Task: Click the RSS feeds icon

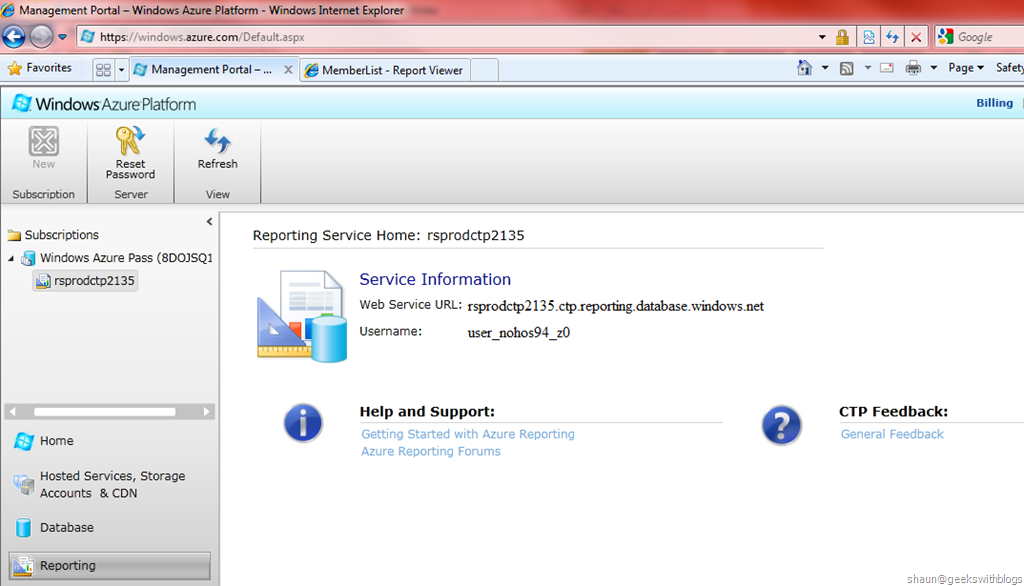Action: coord(846,68)
